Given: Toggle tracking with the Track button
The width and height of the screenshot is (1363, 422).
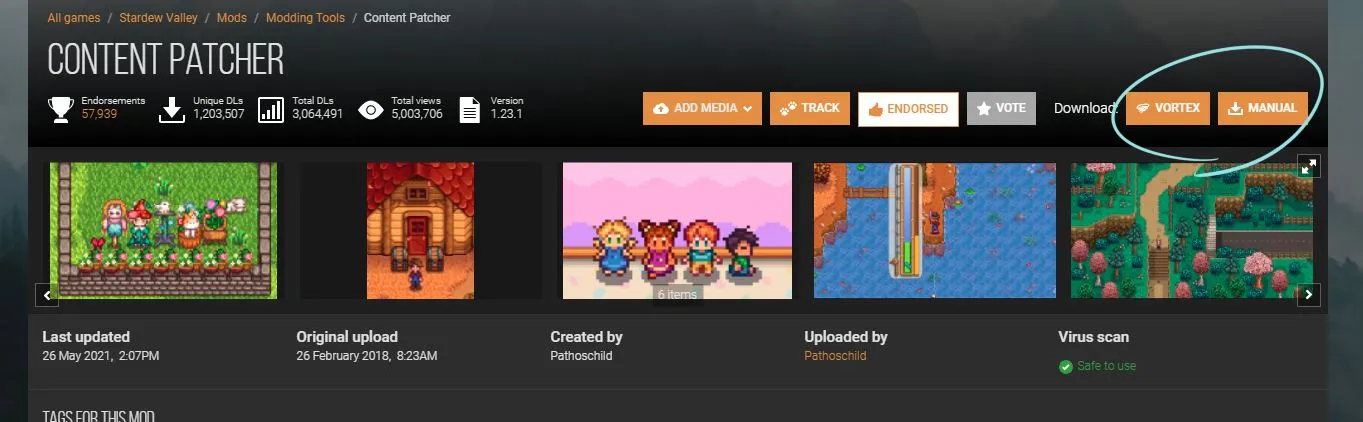Looking at the screenshot, I should click(810, 108).
